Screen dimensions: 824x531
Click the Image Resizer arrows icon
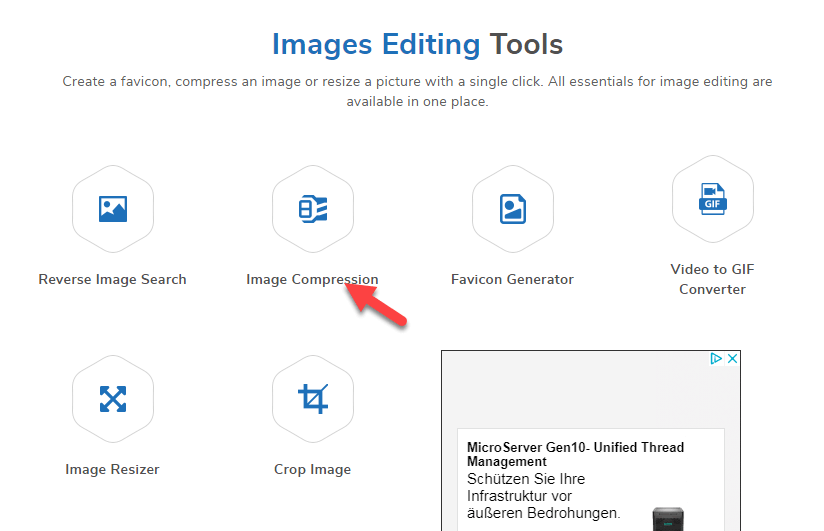(x=113, y=399)
